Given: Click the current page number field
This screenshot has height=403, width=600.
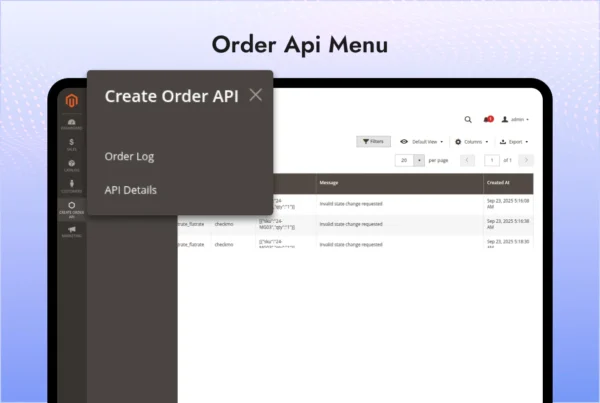Looking at the screenshot, I should 492,160.
